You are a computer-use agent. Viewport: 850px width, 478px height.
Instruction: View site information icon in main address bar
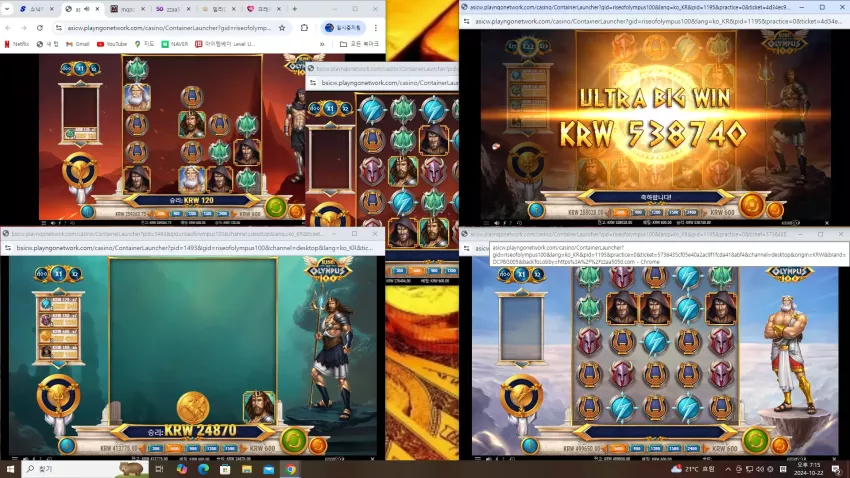59,28
